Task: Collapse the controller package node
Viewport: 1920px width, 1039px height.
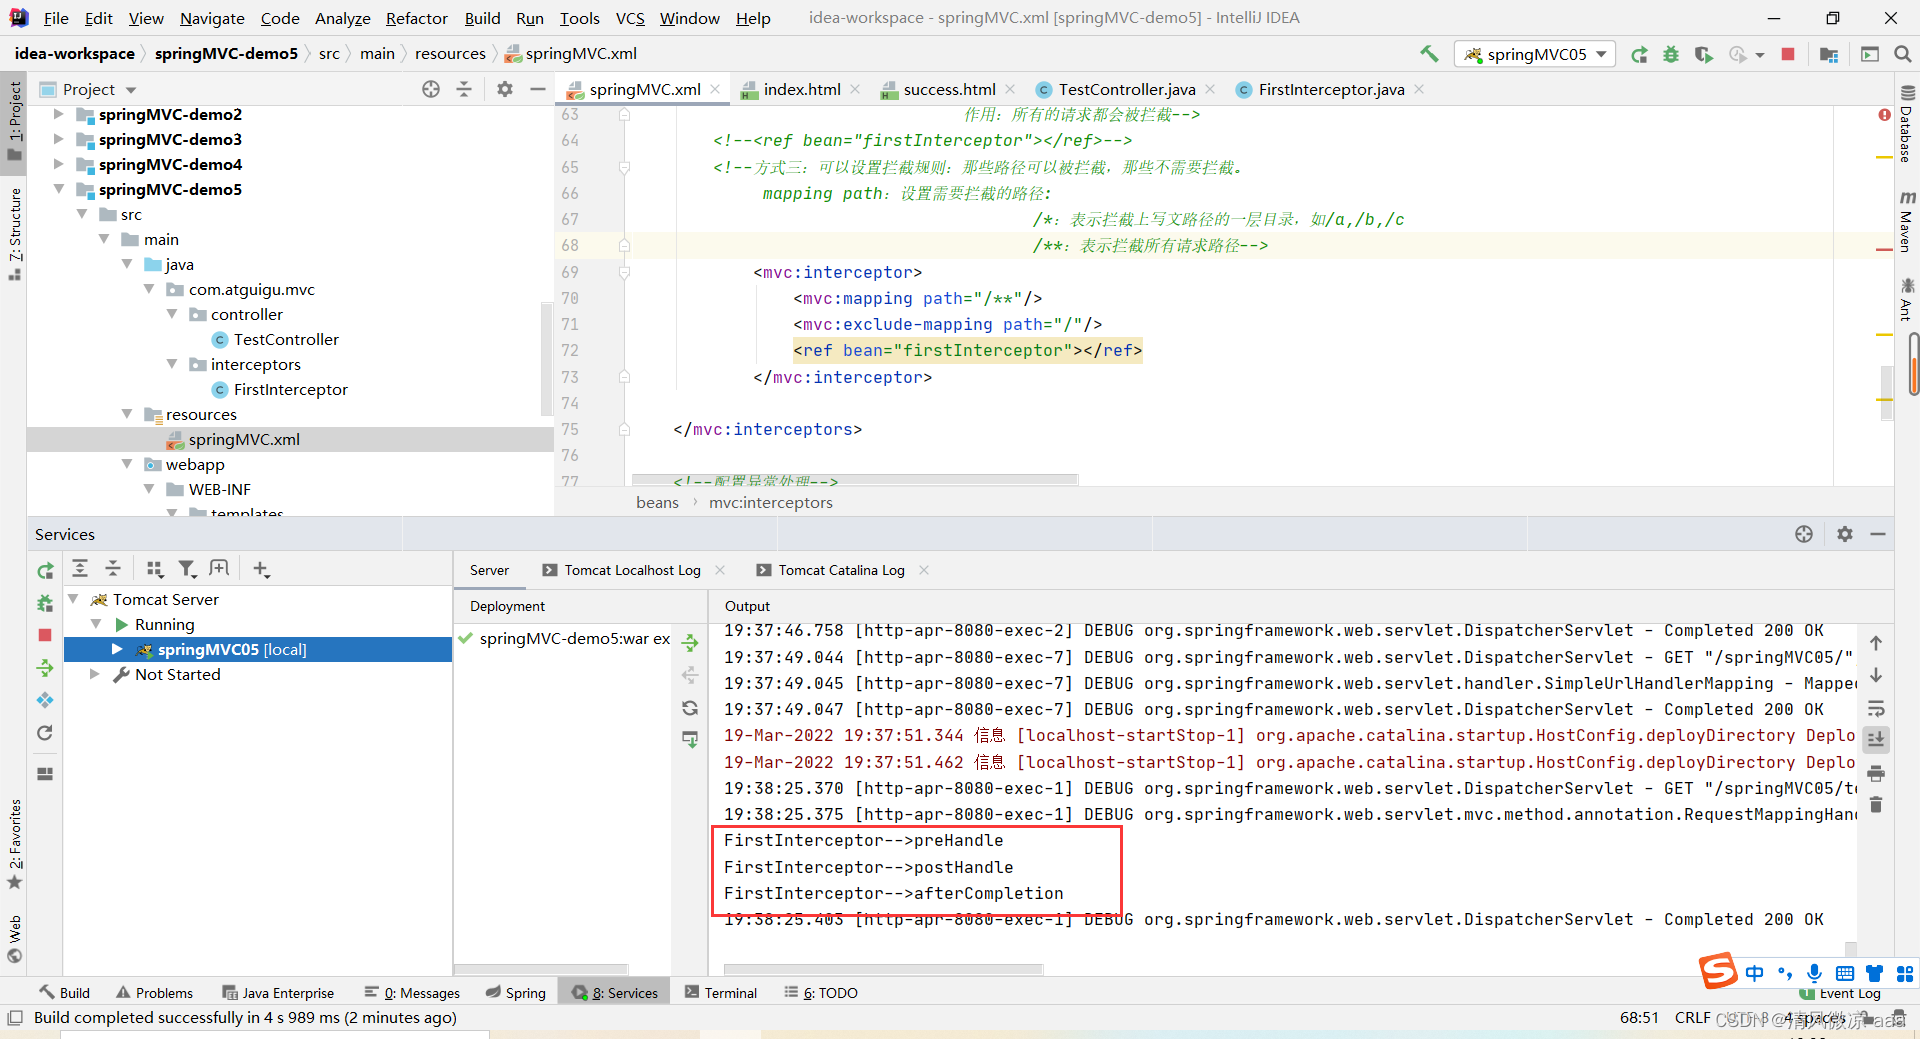Action: pyautogui.click(x=172, y=314)
